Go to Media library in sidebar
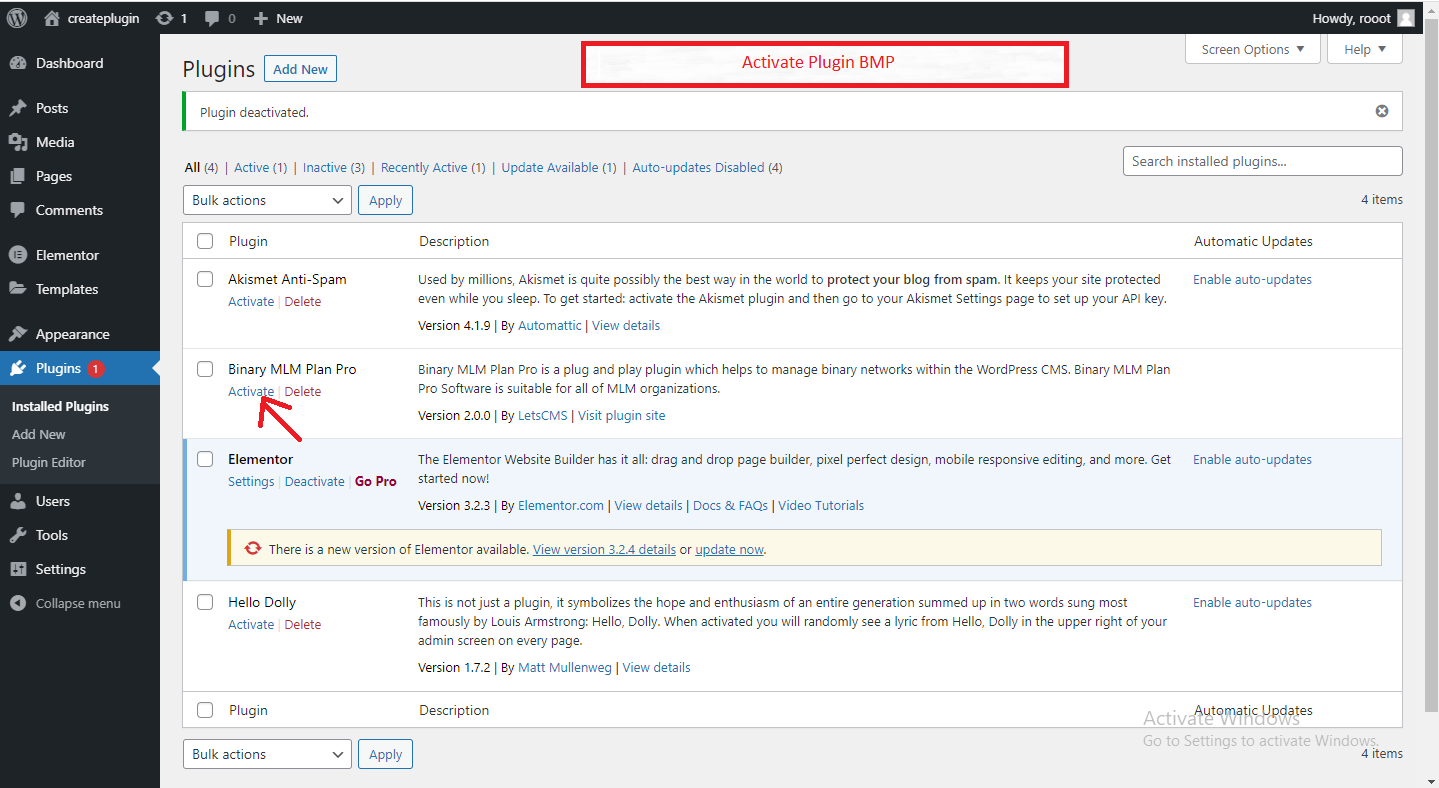The image size is (1439, 788). [55, 142]
